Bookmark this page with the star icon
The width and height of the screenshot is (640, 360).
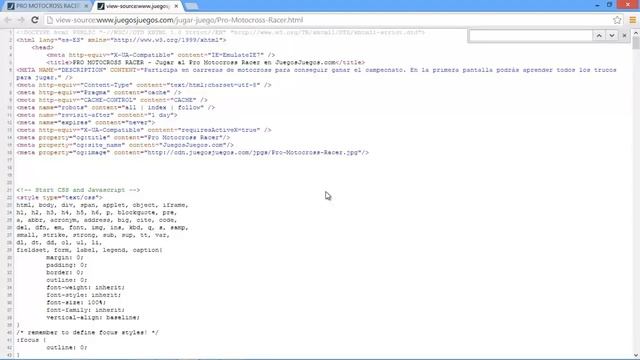(617, 20)
